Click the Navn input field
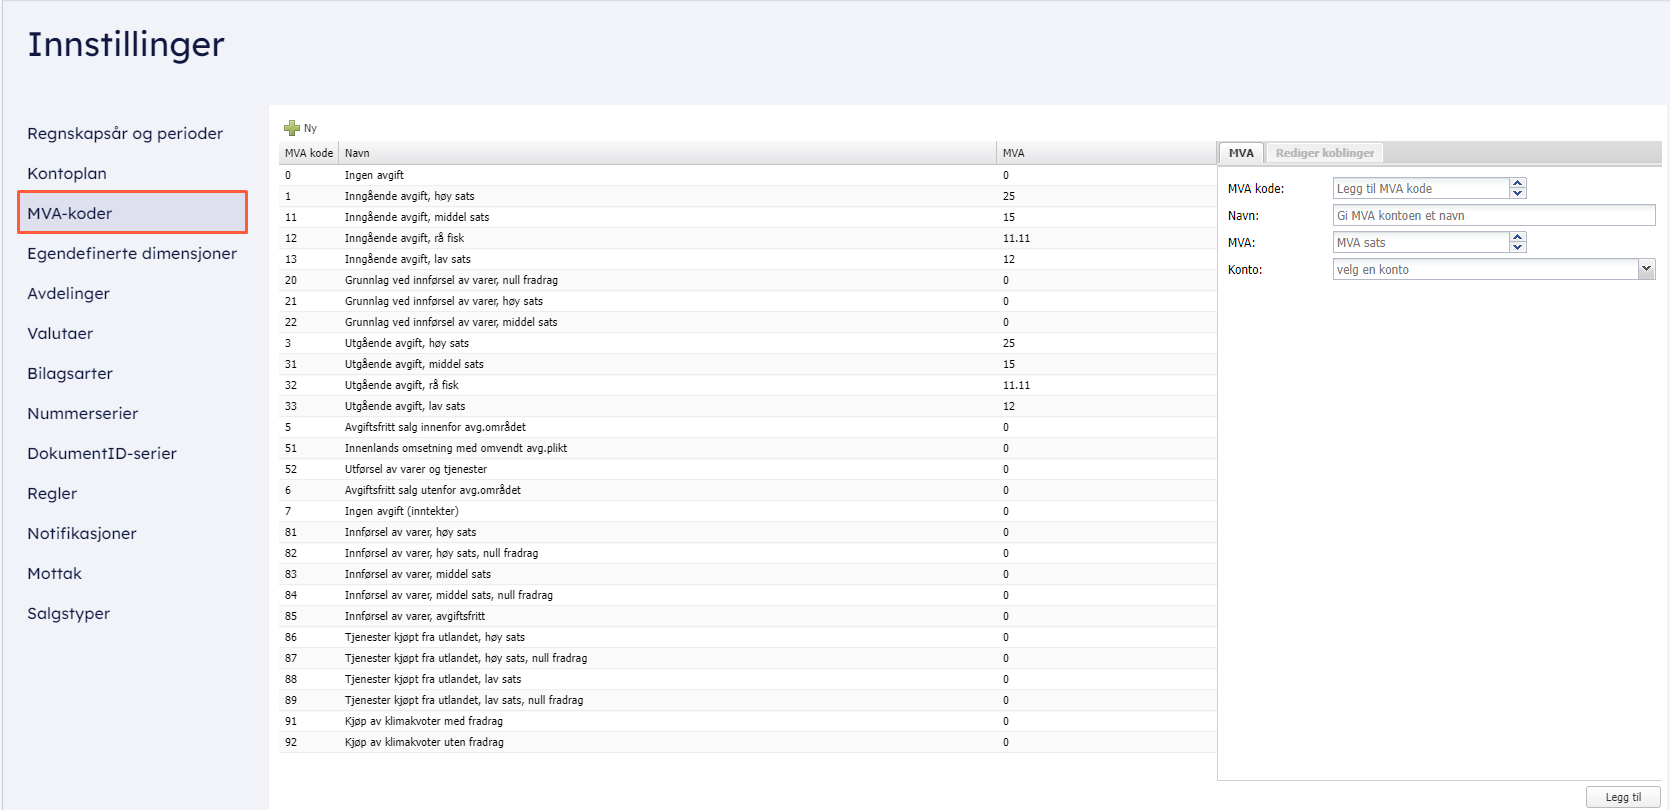This screenshot has width=1670, height=810. pyautogui.click(x=1493, y=215)
